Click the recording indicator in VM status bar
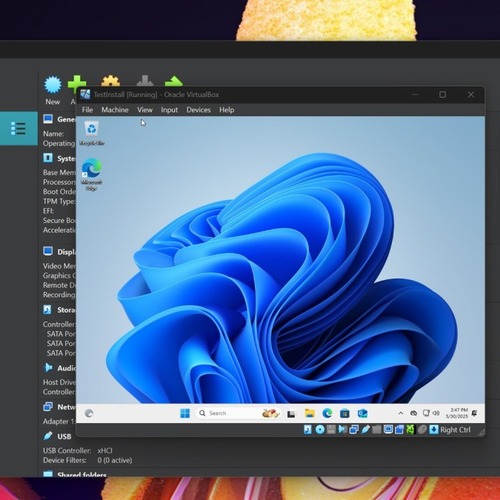 tap(399, 430)
